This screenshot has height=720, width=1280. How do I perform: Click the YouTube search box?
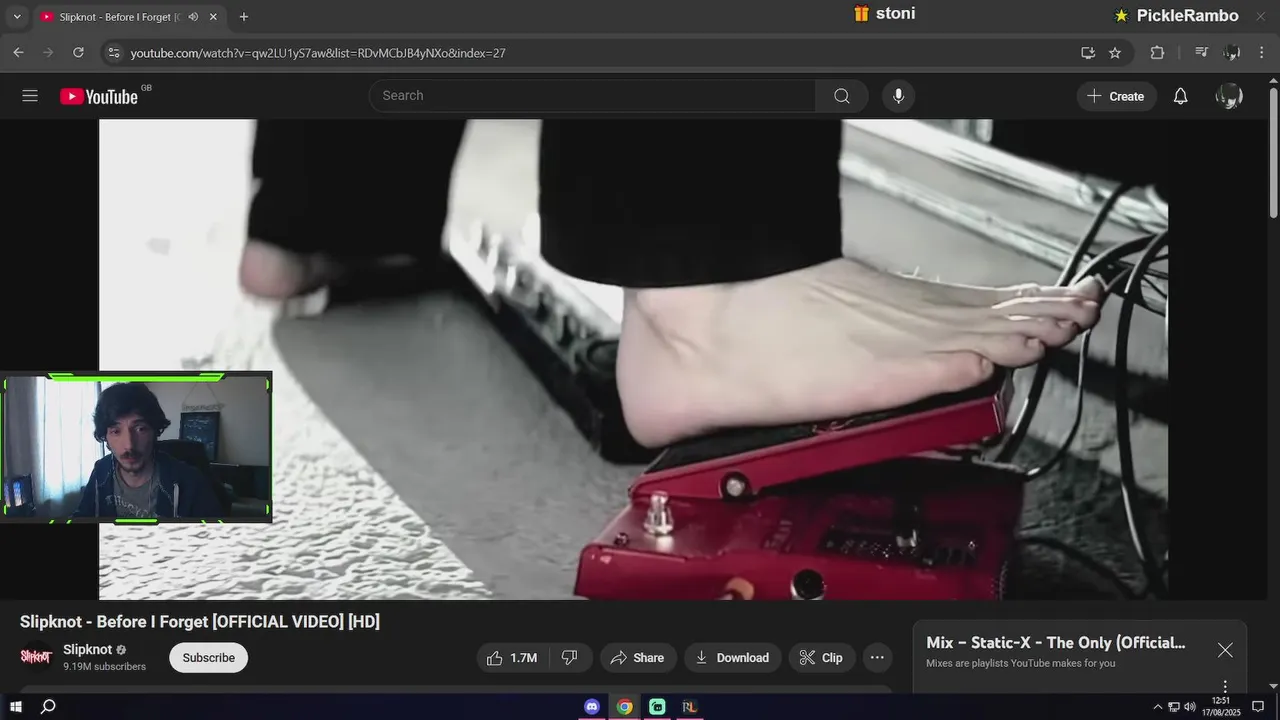coord(592,96)
